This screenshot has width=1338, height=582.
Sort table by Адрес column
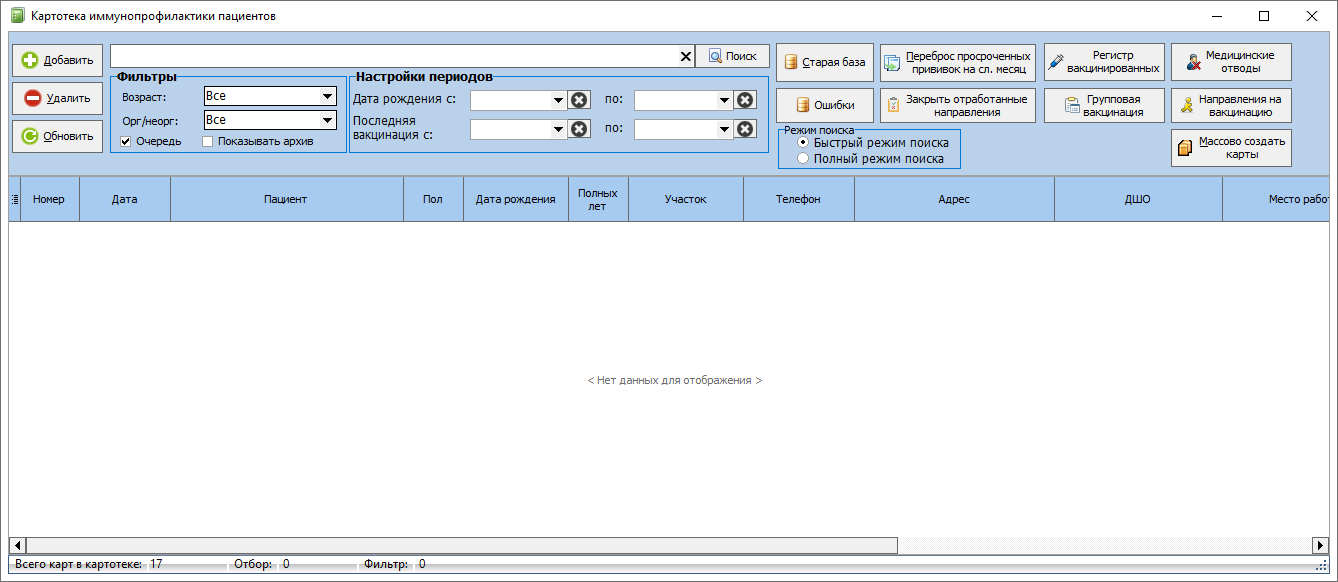(954, 199)
